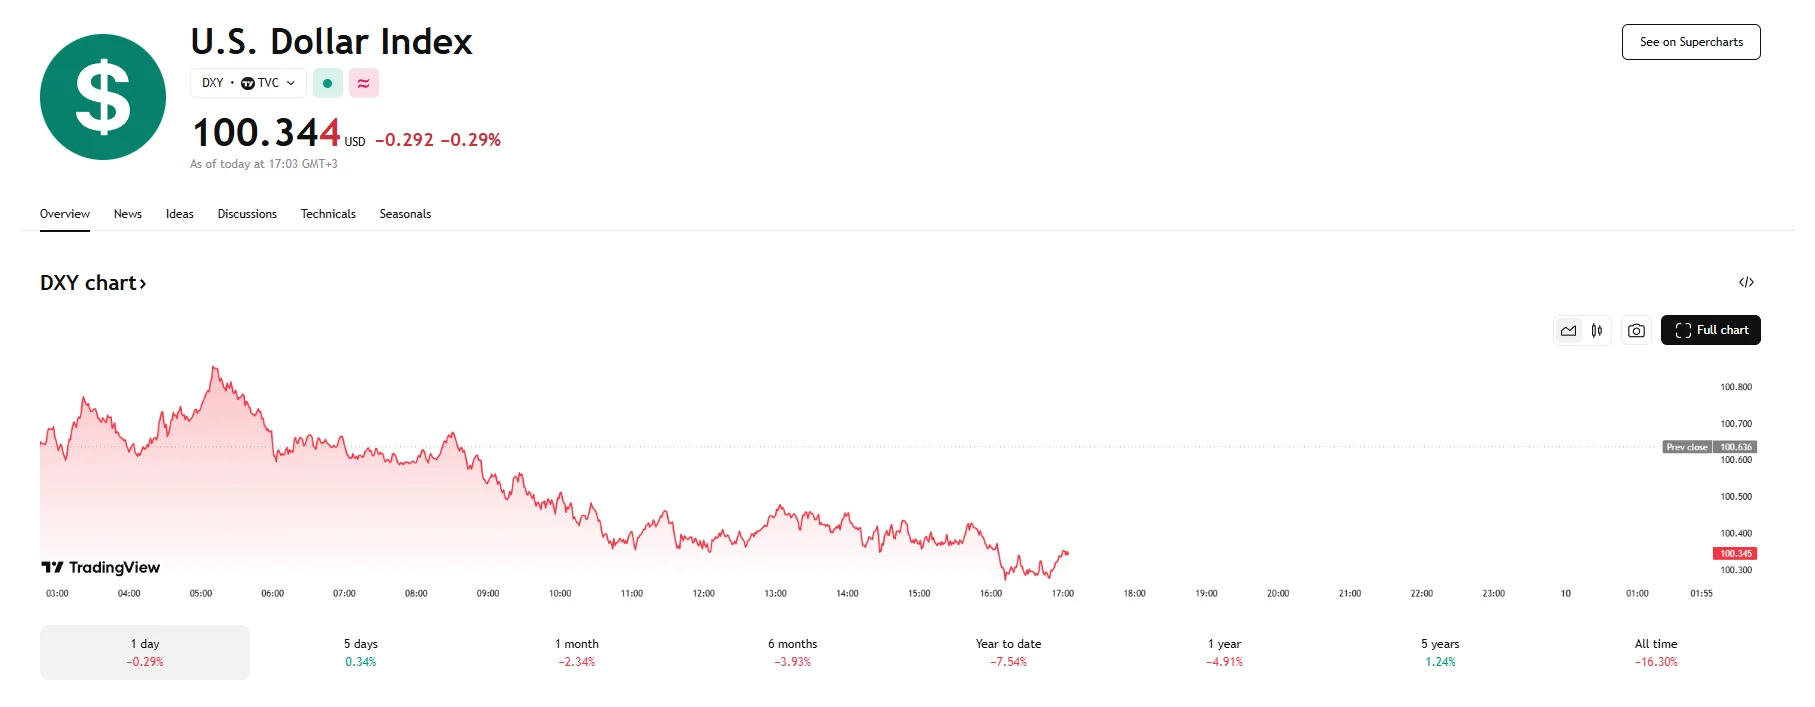Select the 5 days time range
The image size is (1815, 707).
click(361, 652)
